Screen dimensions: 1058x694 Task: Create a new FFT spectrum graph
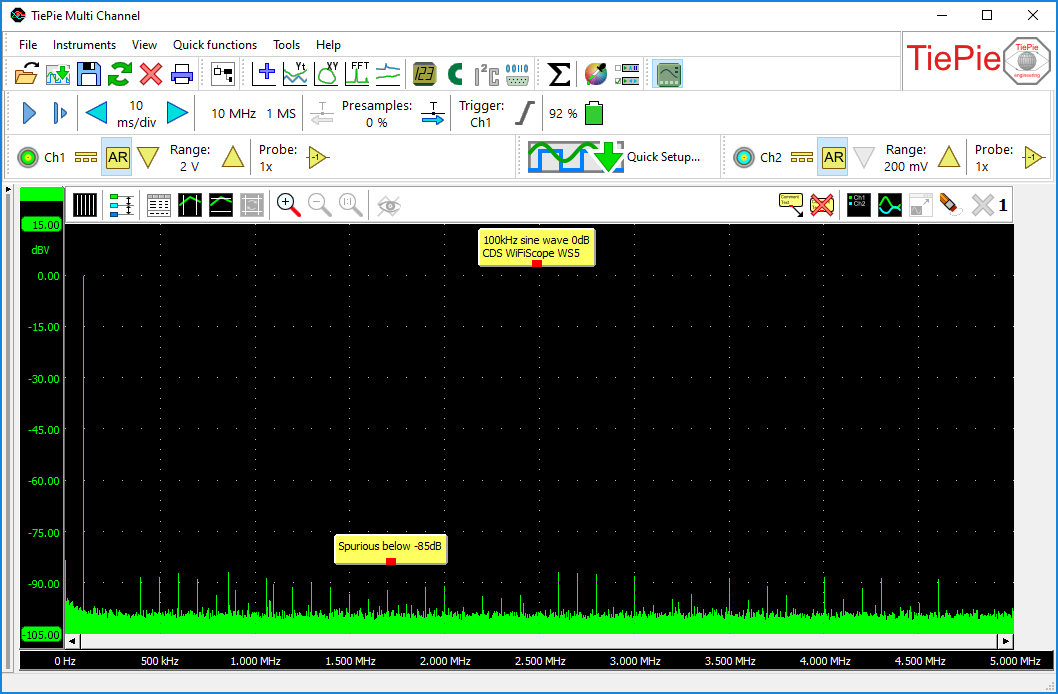click(x=358, y=73)
